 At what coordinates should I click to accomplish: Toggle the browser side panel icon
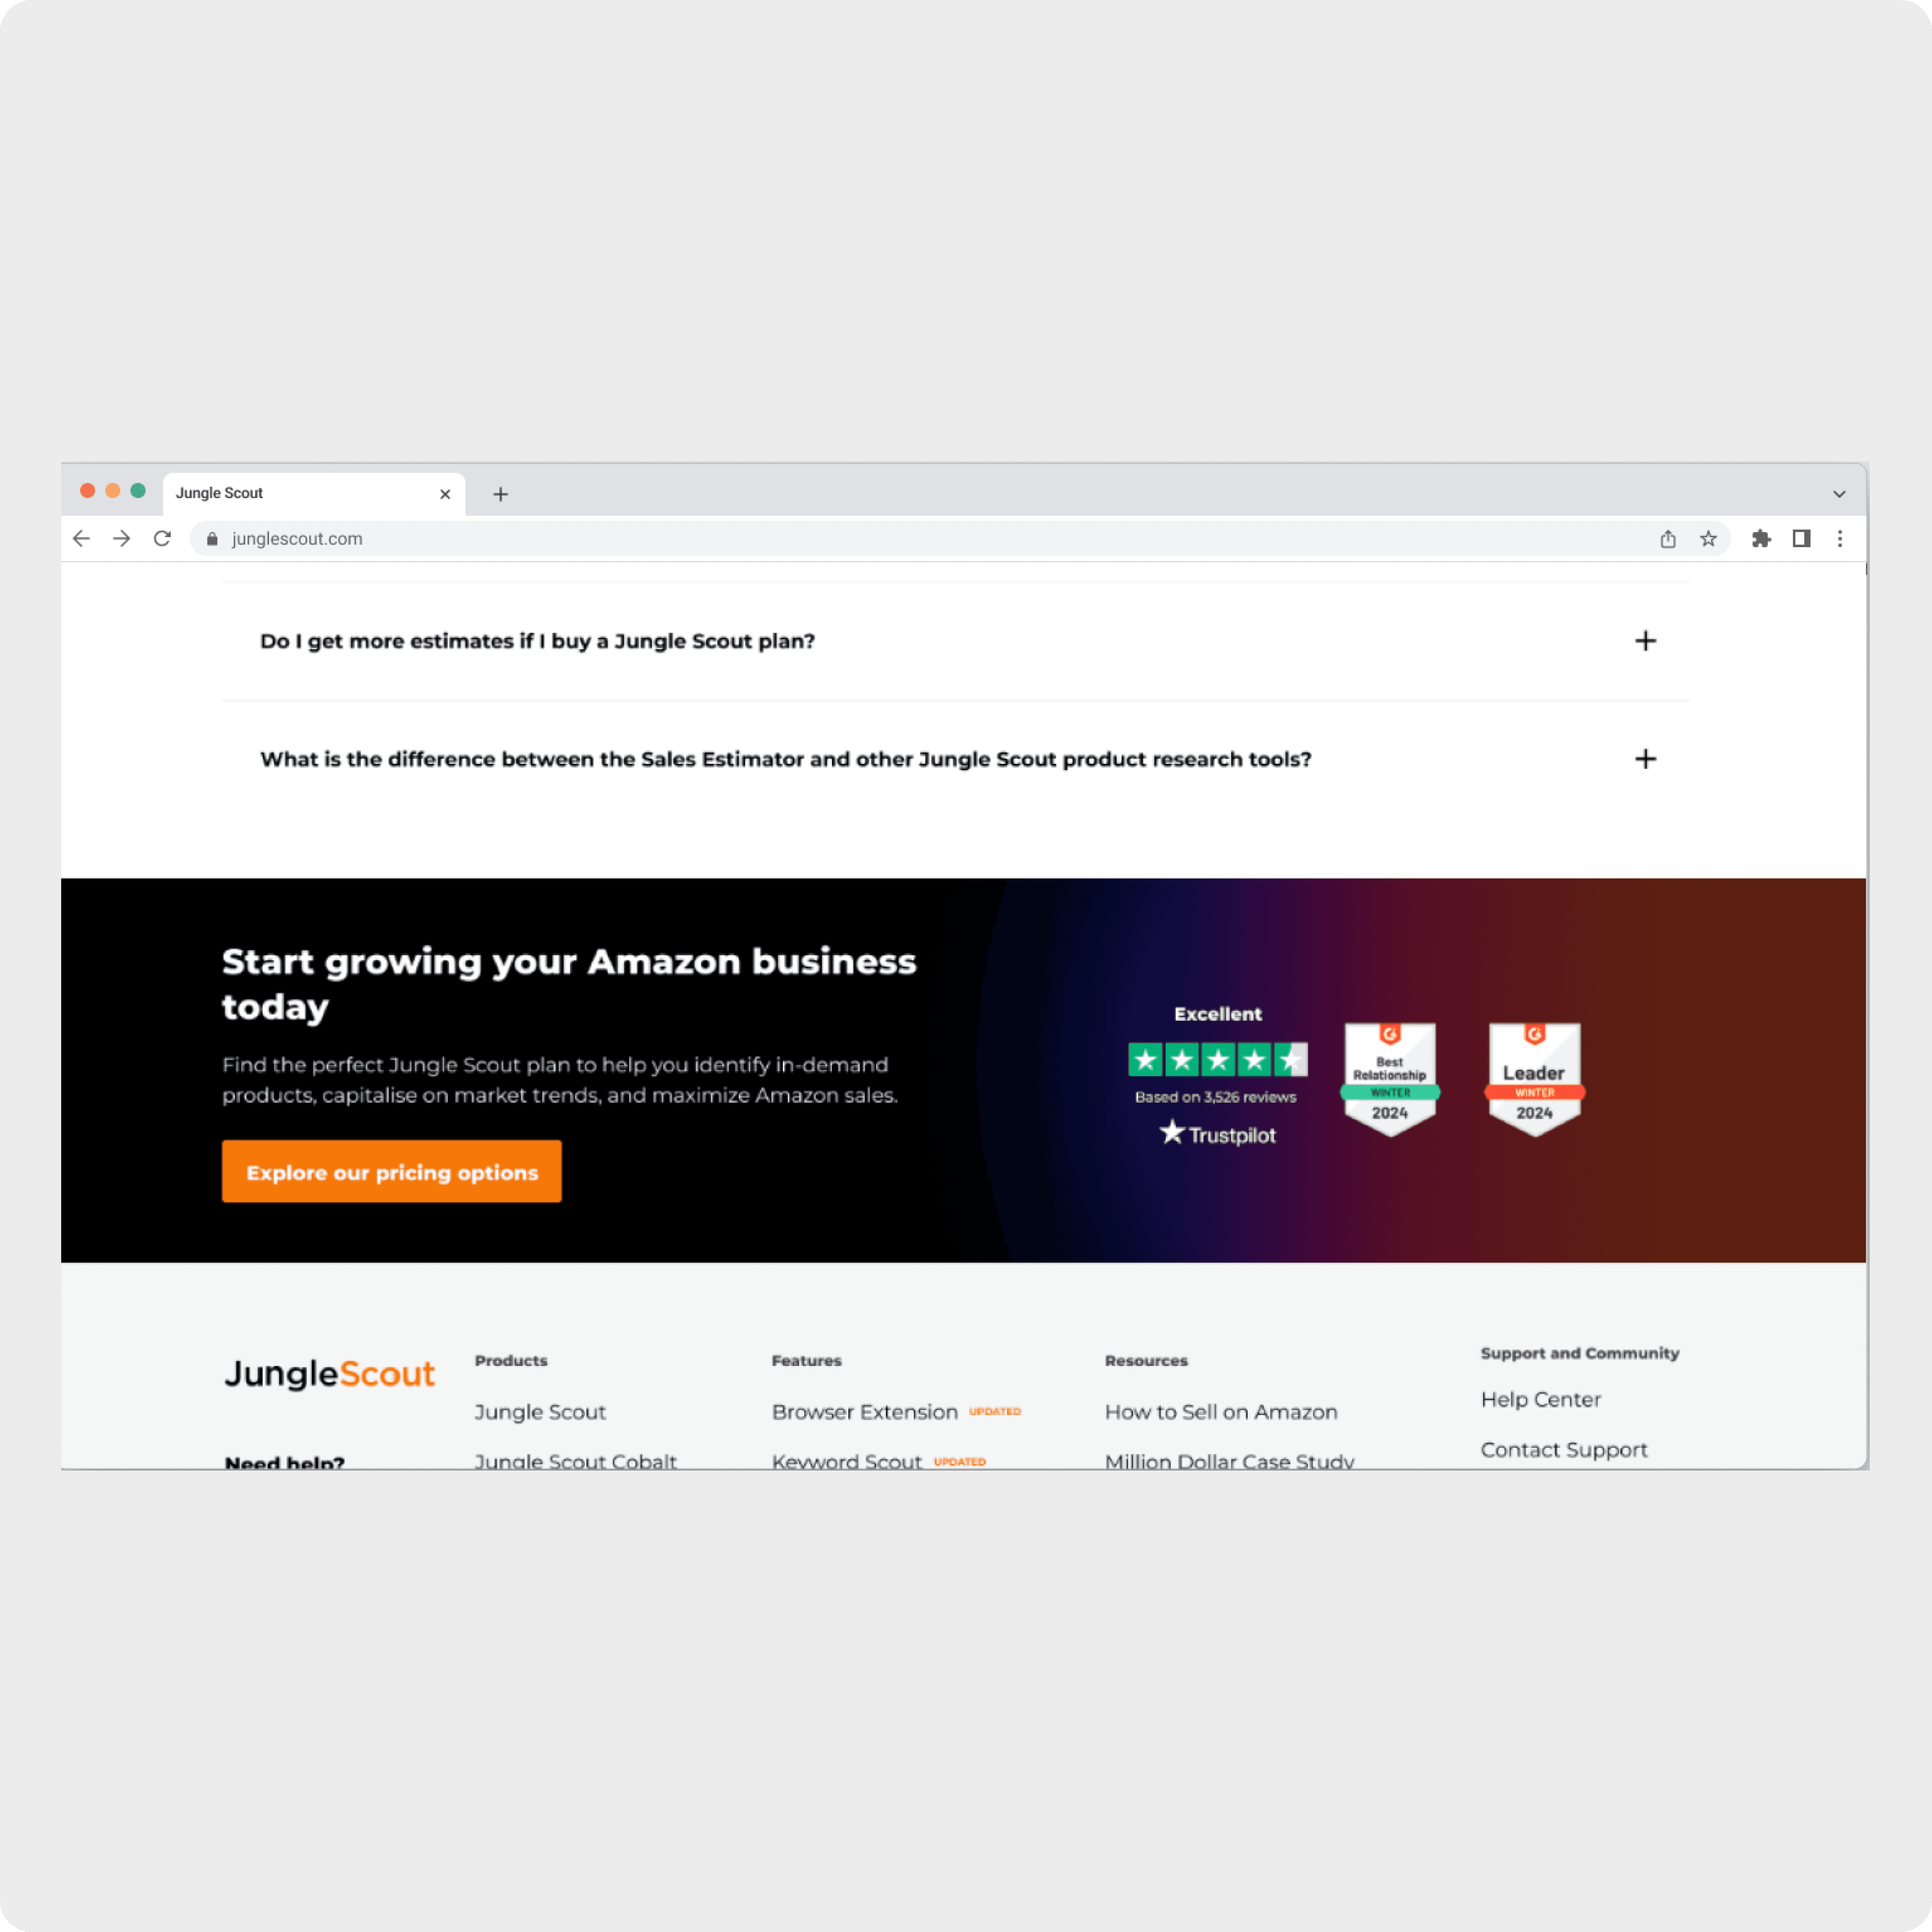pos(1801,539)
